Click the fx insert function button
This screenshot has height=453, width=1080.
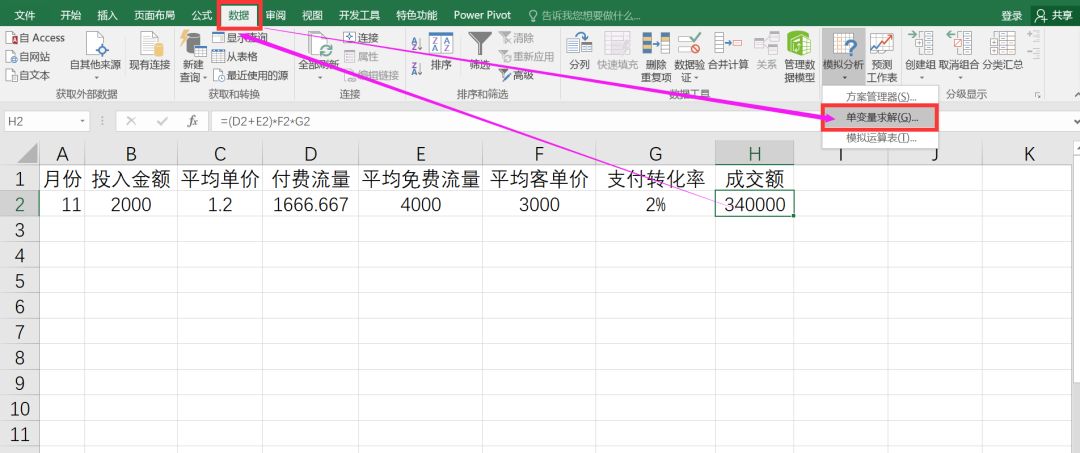[193, 121]
